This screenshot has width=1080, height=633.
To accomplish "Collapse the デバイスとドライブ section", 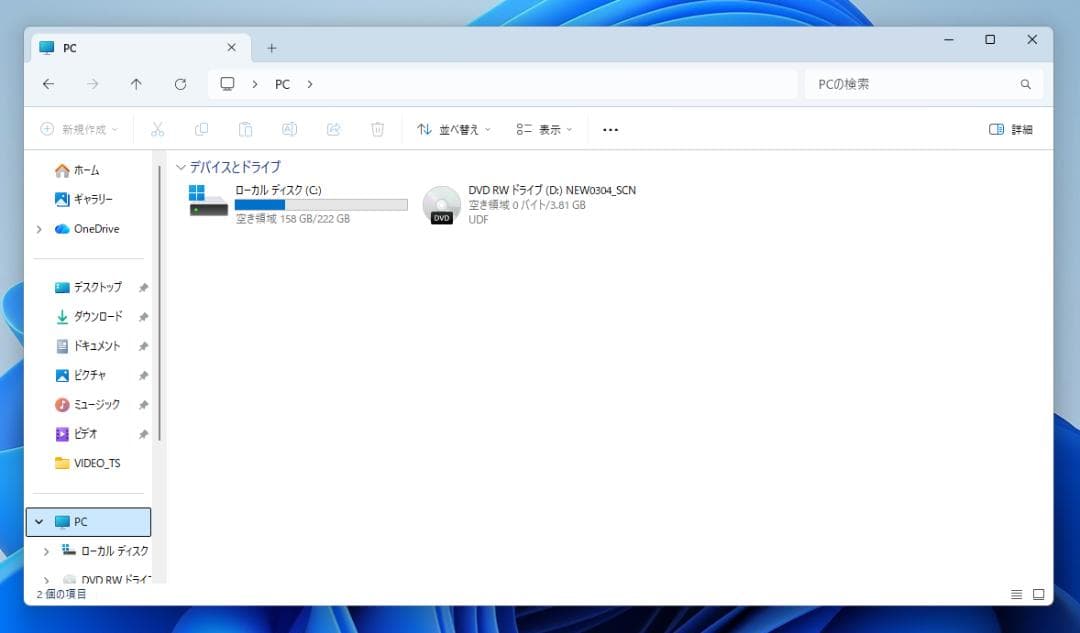I will click(x=181, y=166).
